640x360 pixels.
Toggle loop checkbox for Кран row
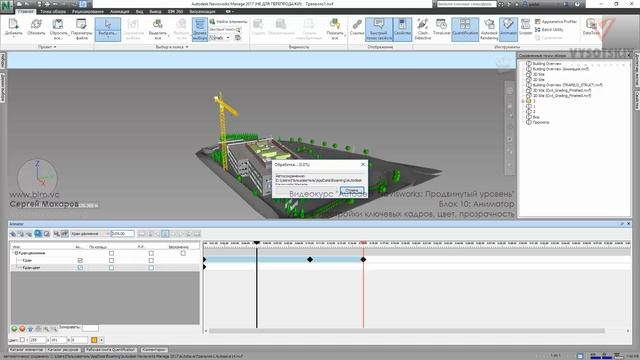(x=111, y=260)
